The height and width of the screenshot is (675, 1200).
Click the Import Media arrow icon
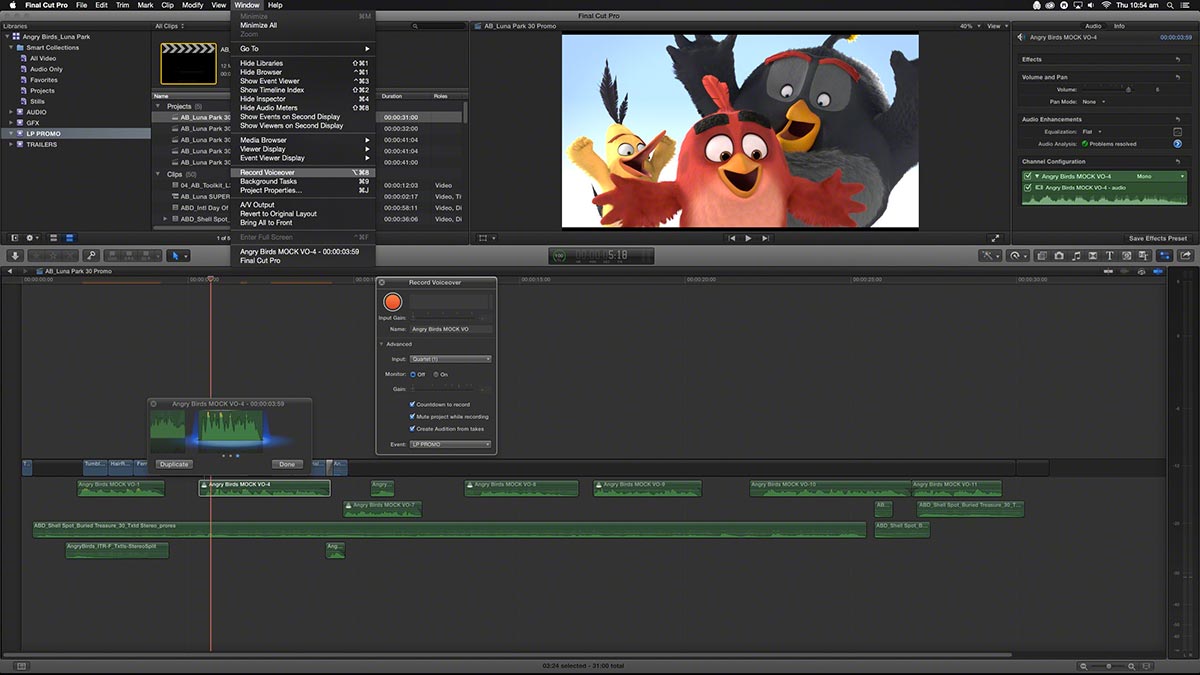(15, 256)
